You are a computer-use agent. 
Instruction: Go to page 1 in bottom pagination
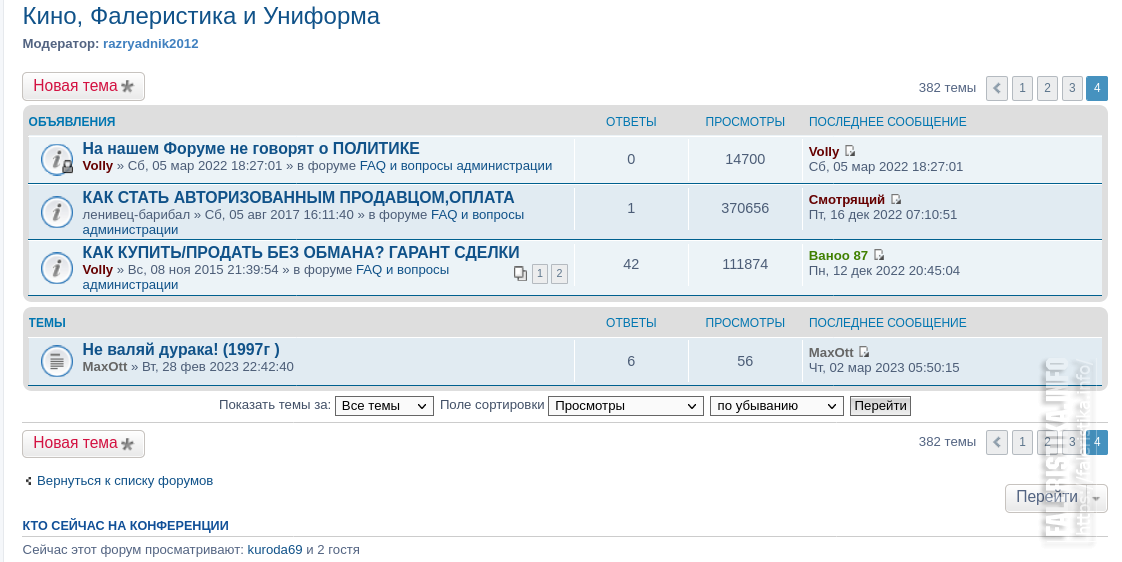click(x=1022, y=442)
